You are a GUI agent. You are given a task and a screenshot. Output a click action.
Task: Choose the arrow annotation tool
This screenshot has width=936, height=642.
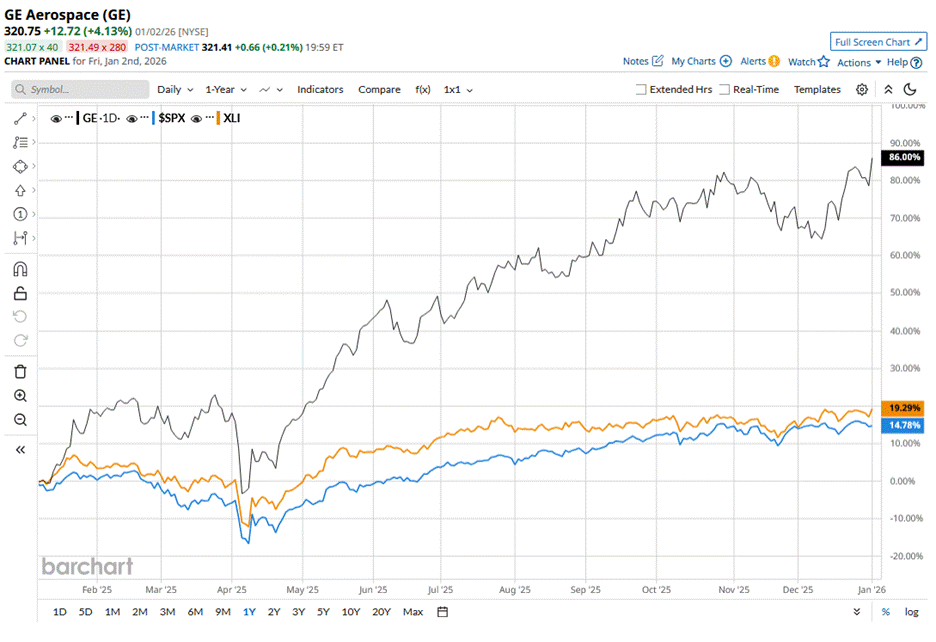coord(20,190)
